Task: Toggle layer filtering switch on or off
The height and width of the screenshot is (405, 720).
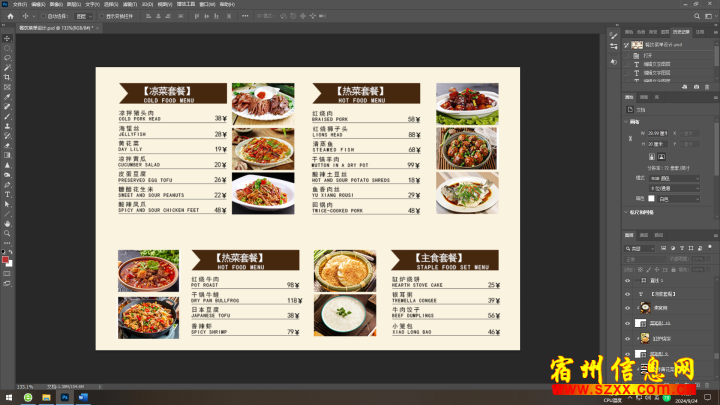Action: coord(709,248)
